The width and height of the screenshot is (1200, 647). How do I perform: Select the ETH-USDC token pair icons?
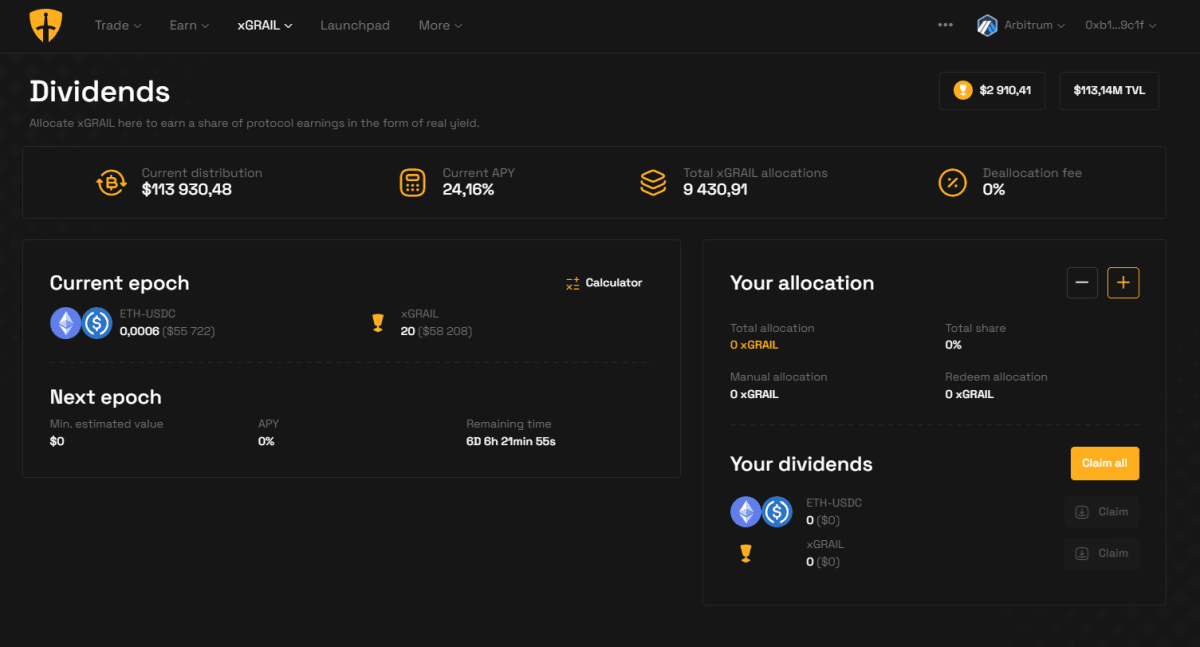[x=81, y=322]
